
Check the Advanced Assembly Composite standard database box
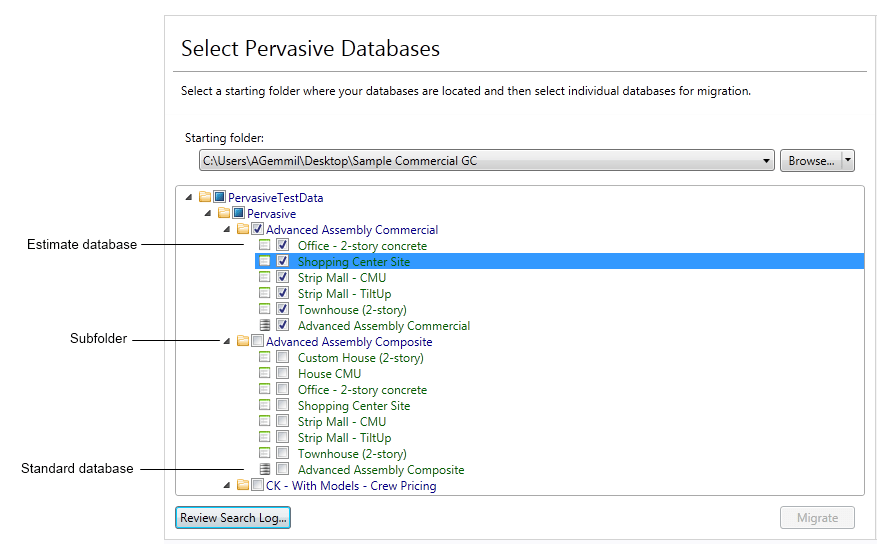[283, 469]
